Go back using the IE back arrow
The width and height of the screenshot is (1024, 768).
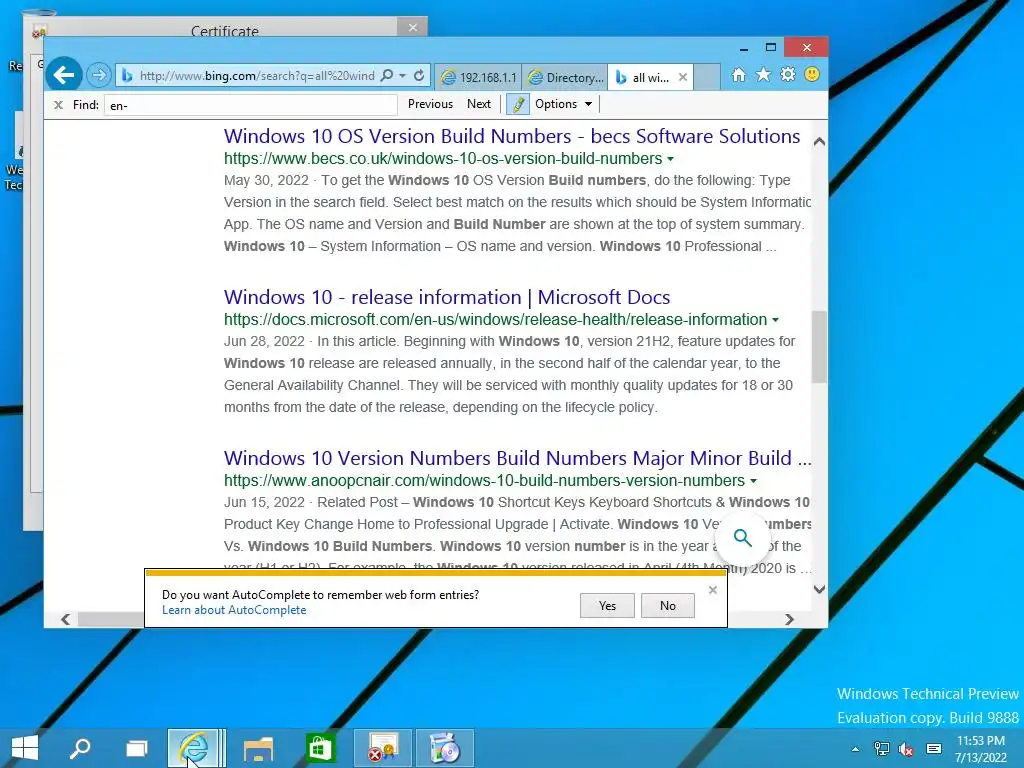click(x=64, y=75)
